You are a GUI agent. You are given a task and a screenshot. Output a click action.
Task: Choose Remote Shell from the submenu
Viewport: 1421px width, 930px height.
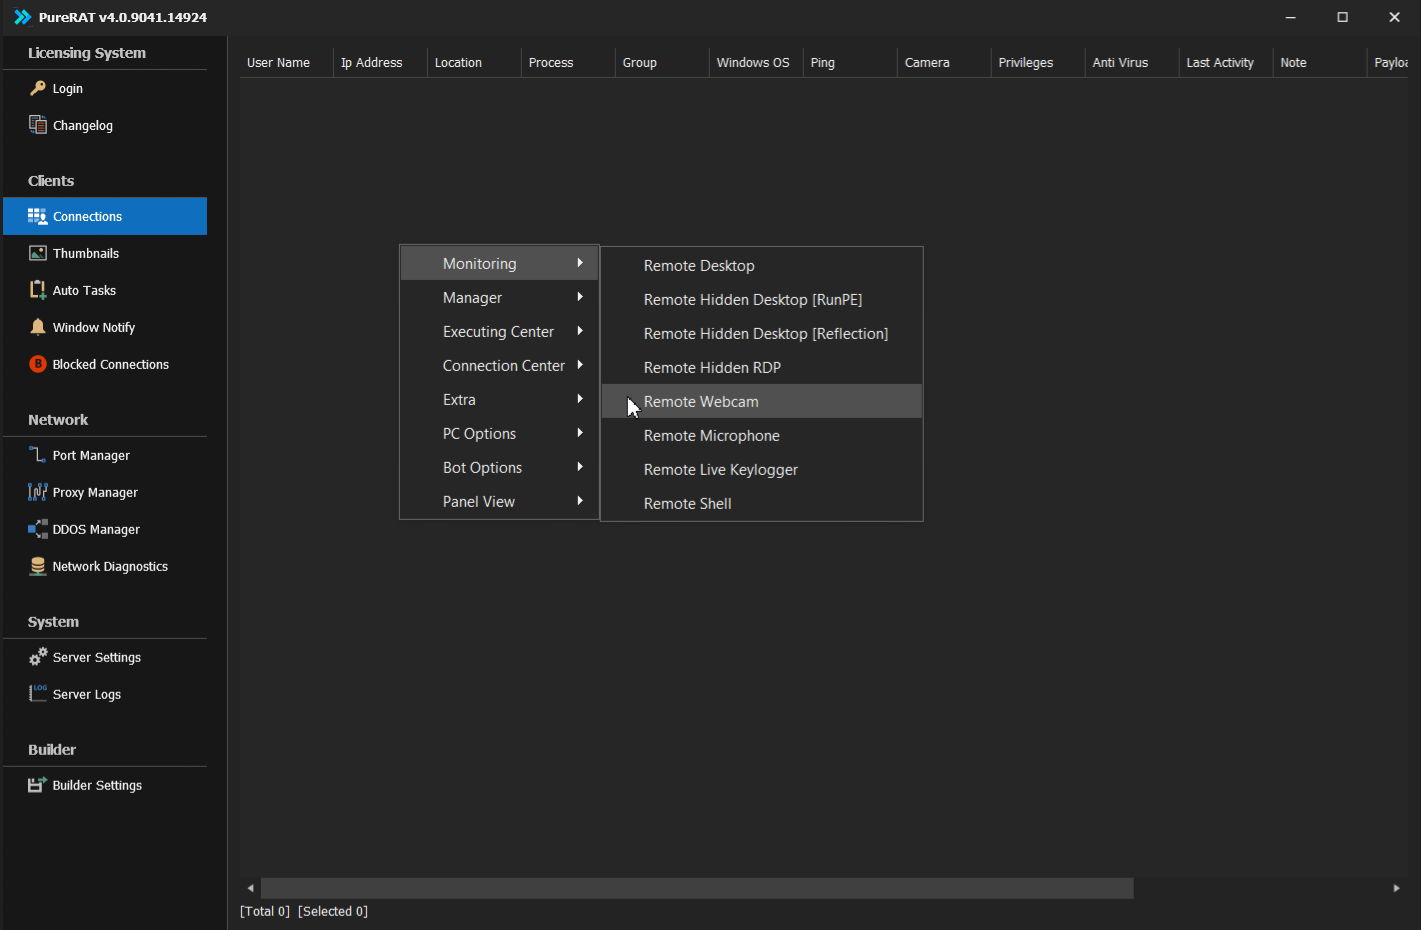tap(761, 504)
